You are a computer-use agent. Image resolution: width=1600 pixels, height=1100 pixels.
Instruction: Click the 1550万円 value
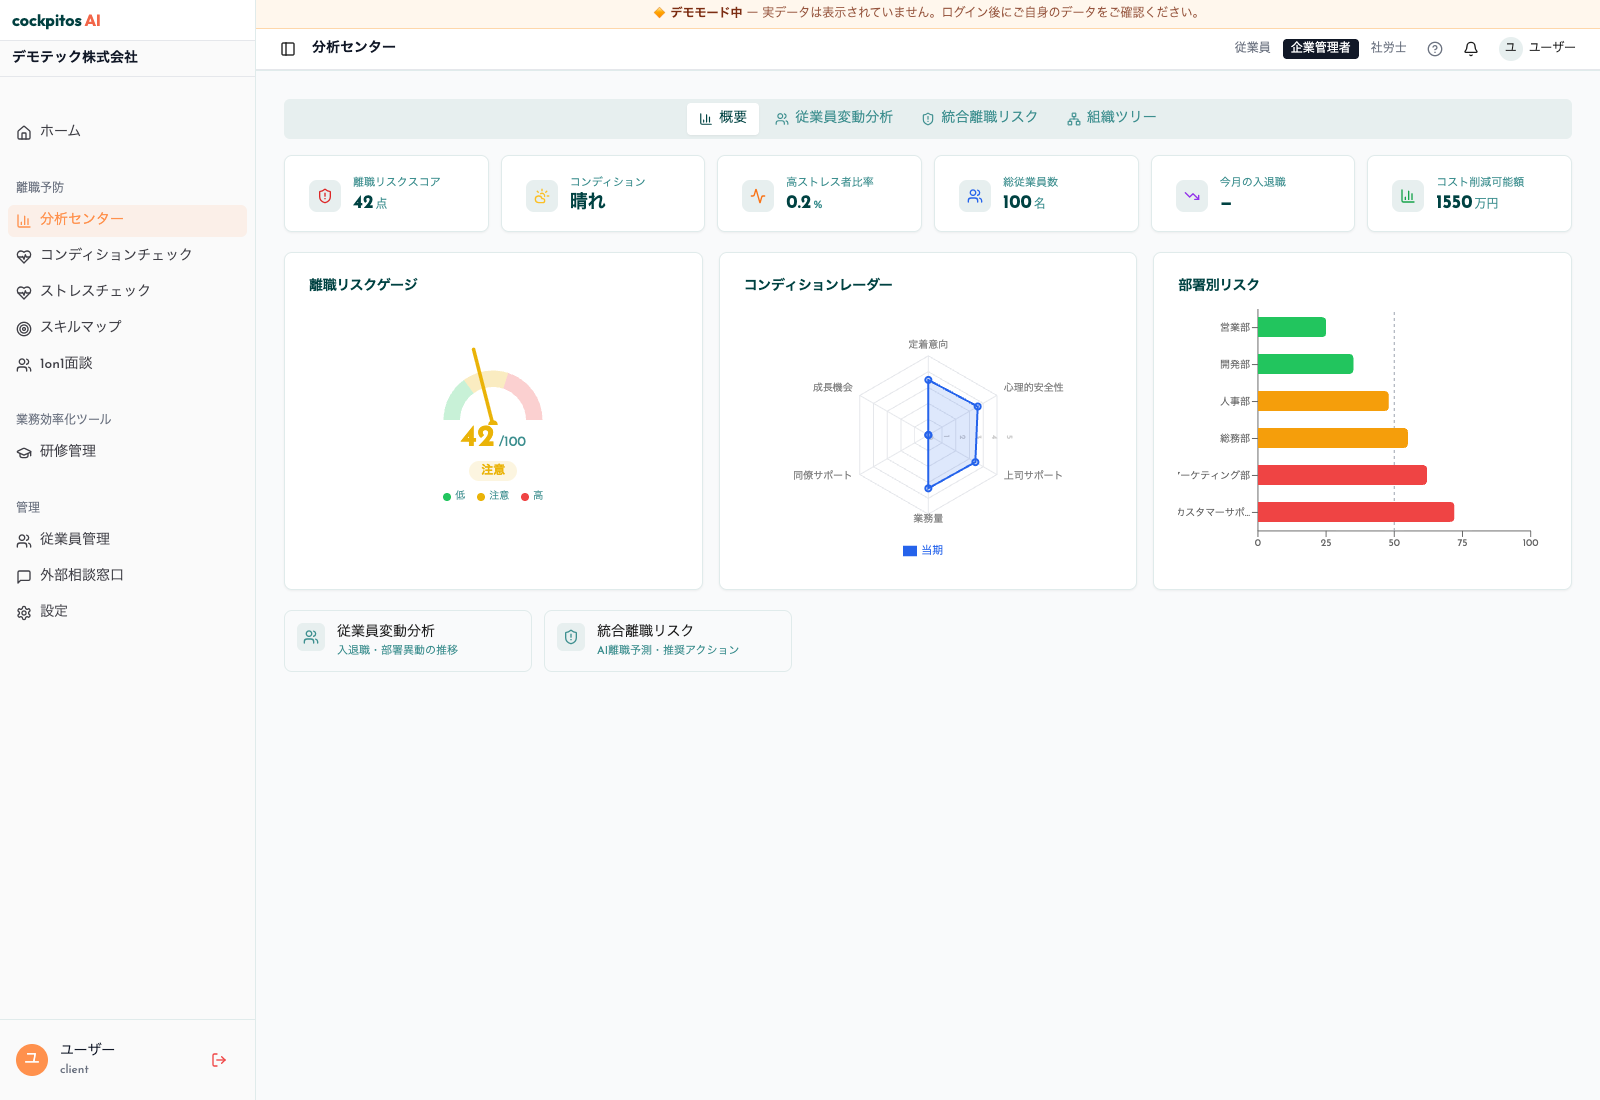click(1467, 202)
